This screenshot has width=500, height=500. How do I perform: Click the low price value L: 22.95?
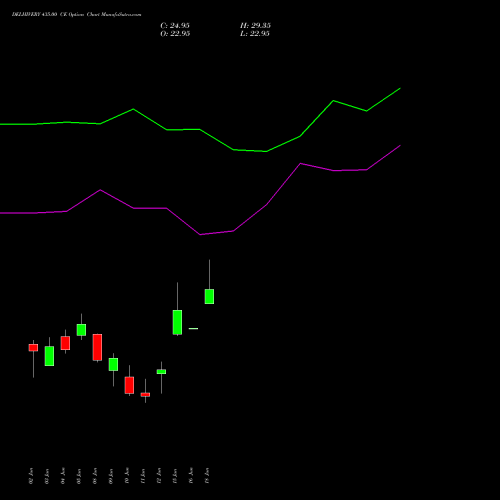click(x=255, y=34)
